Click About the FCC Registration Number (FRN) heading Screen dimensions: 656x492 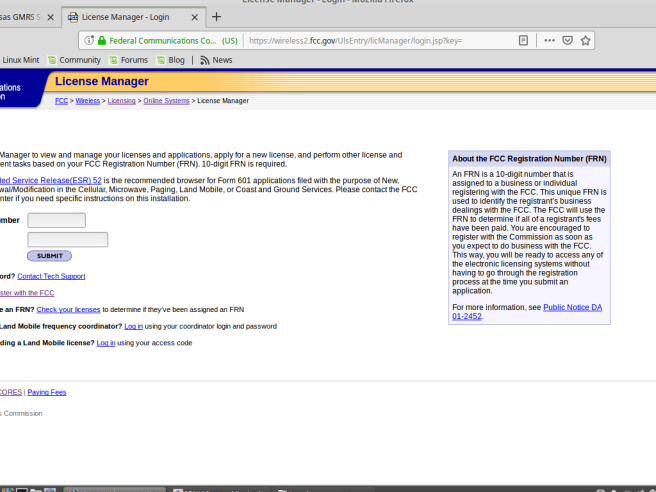[x=529, y=159]
